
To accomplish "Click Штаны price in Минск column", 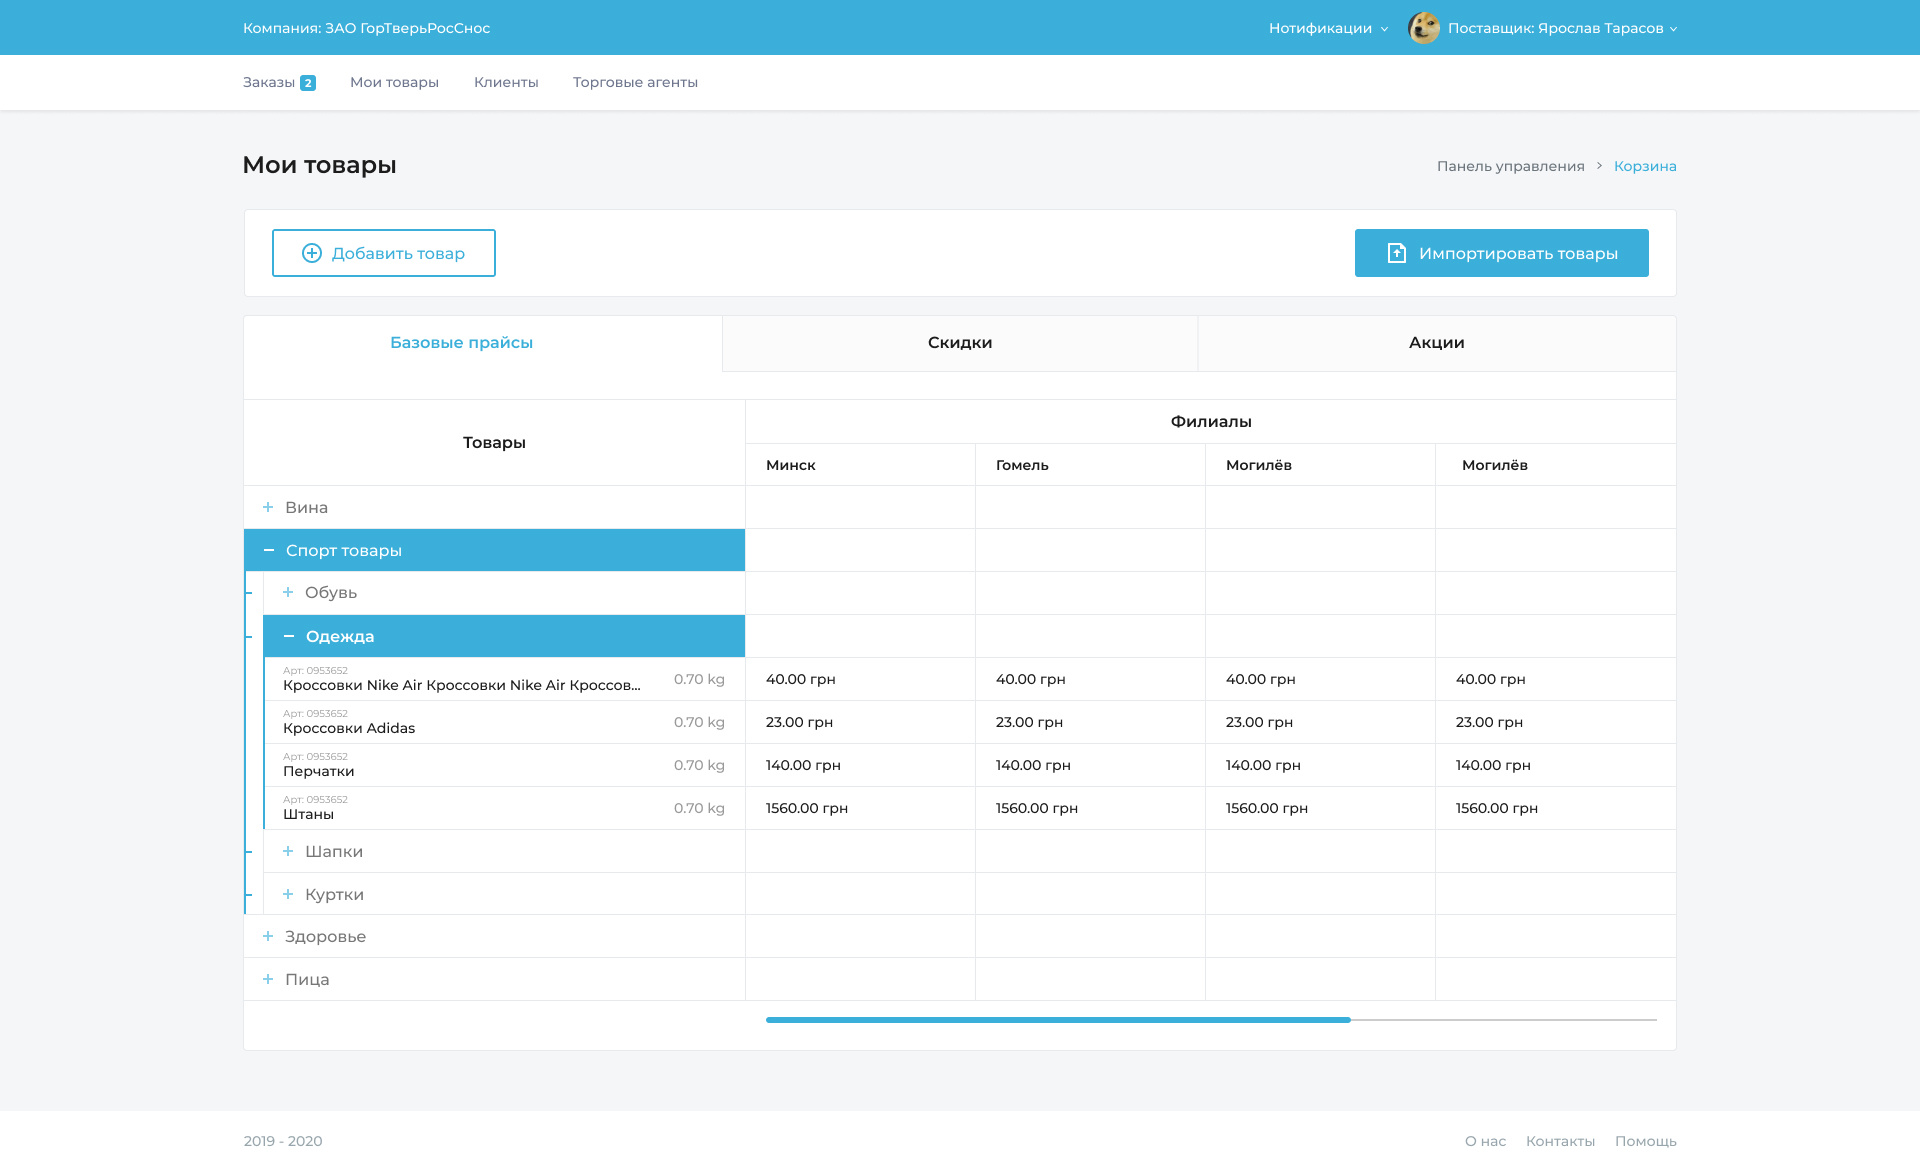I will tap(807, 808).
